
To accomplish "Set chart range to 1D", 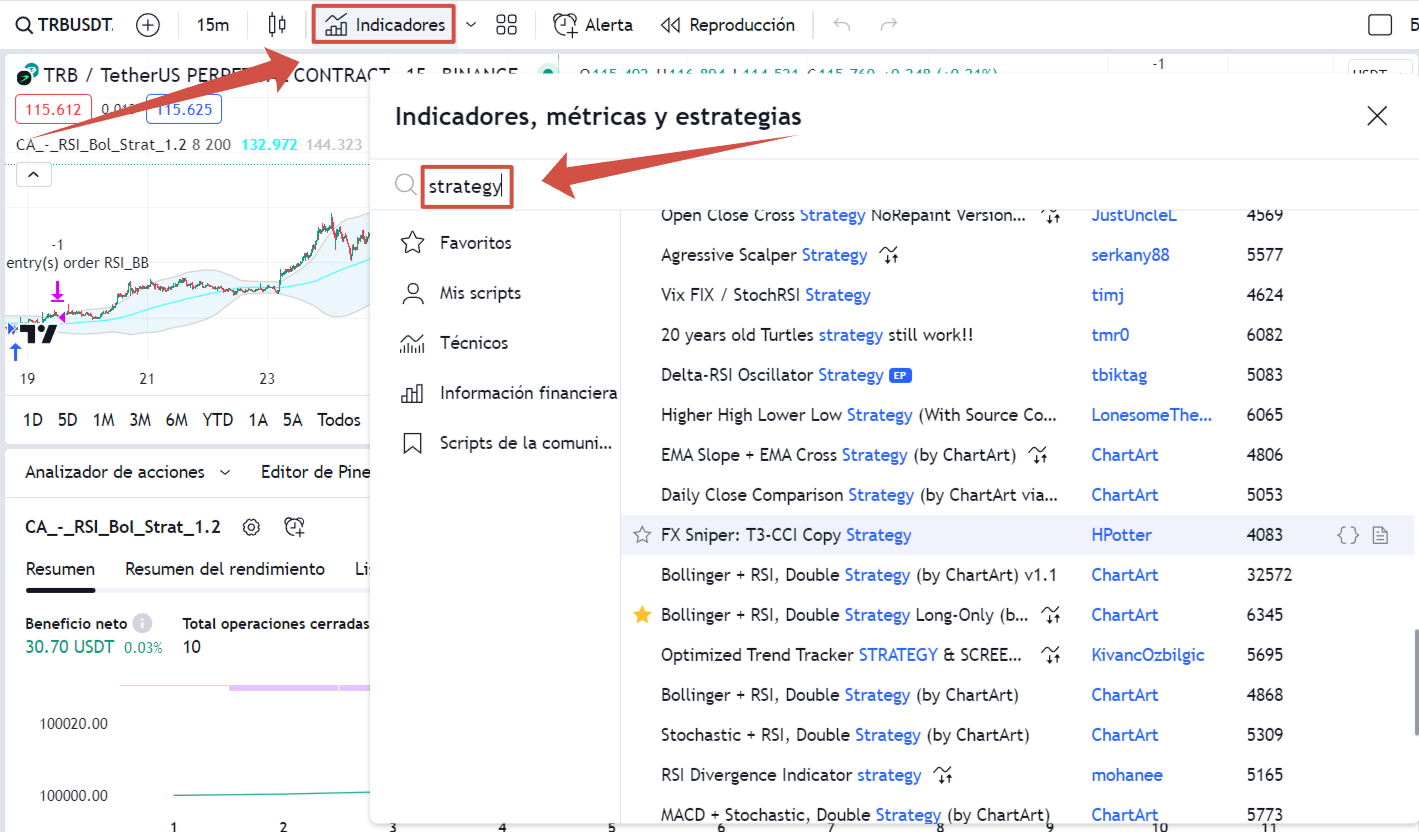I will [x=33, y=420].
